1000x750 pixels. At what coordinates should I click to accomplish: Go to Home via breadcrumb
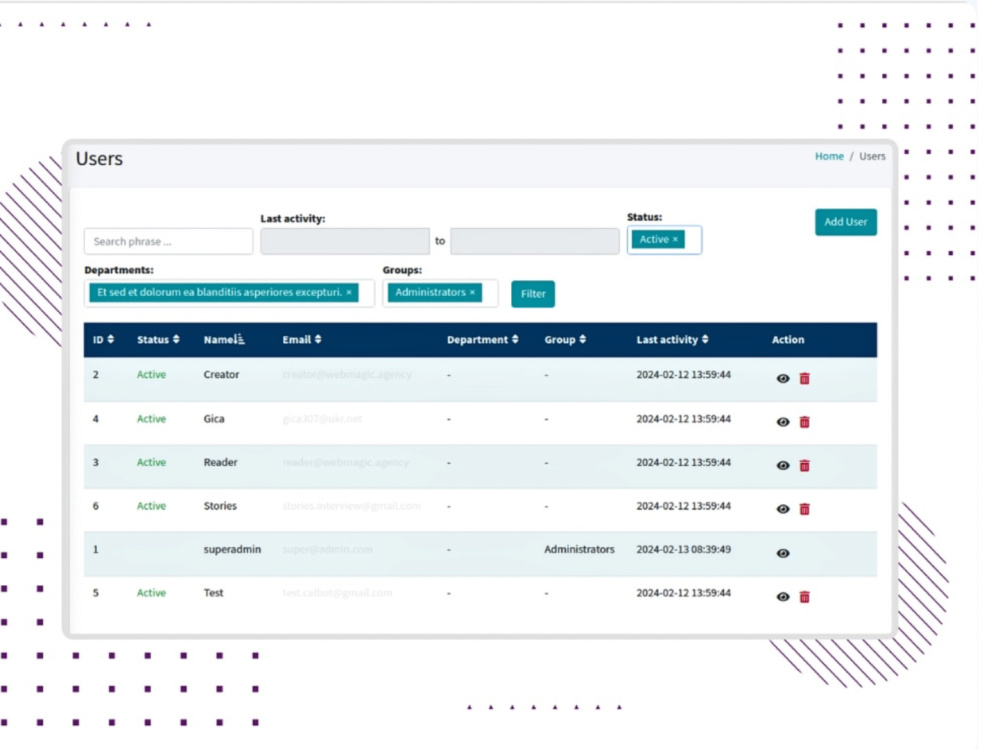point(829,156)
